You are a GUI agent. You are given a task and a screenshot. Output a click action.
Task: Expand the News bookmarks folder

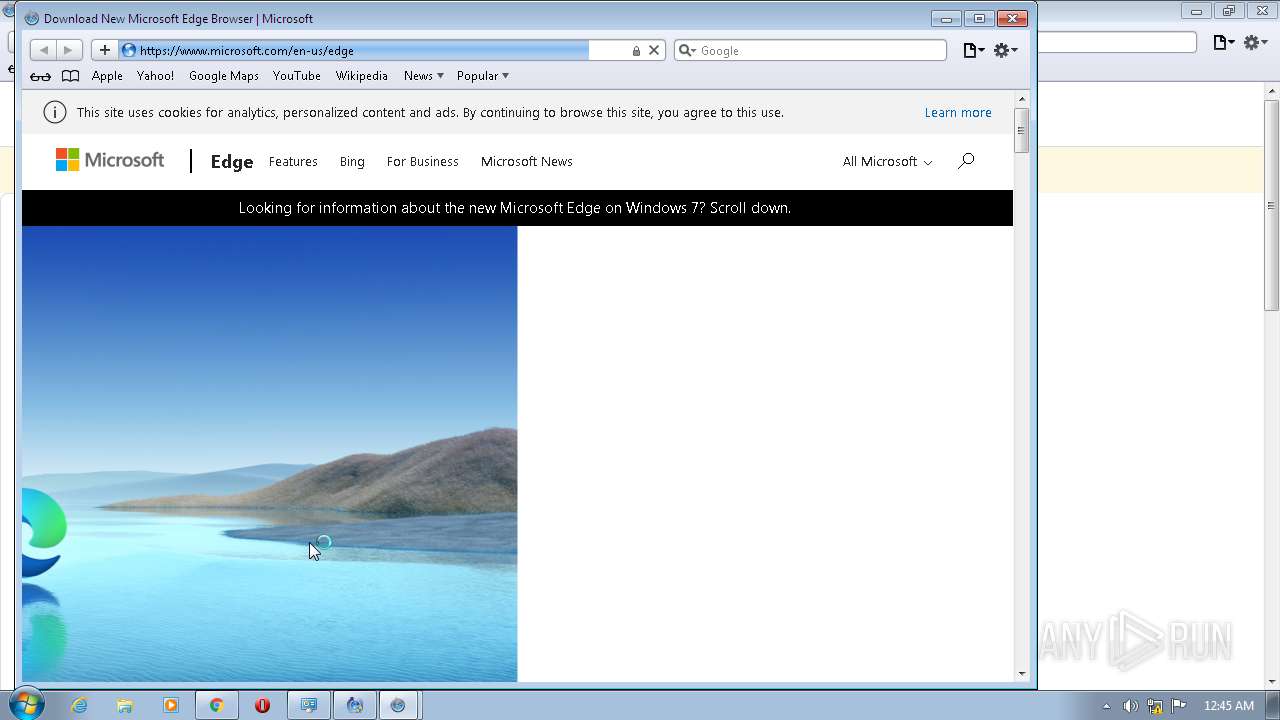[424, 76]
